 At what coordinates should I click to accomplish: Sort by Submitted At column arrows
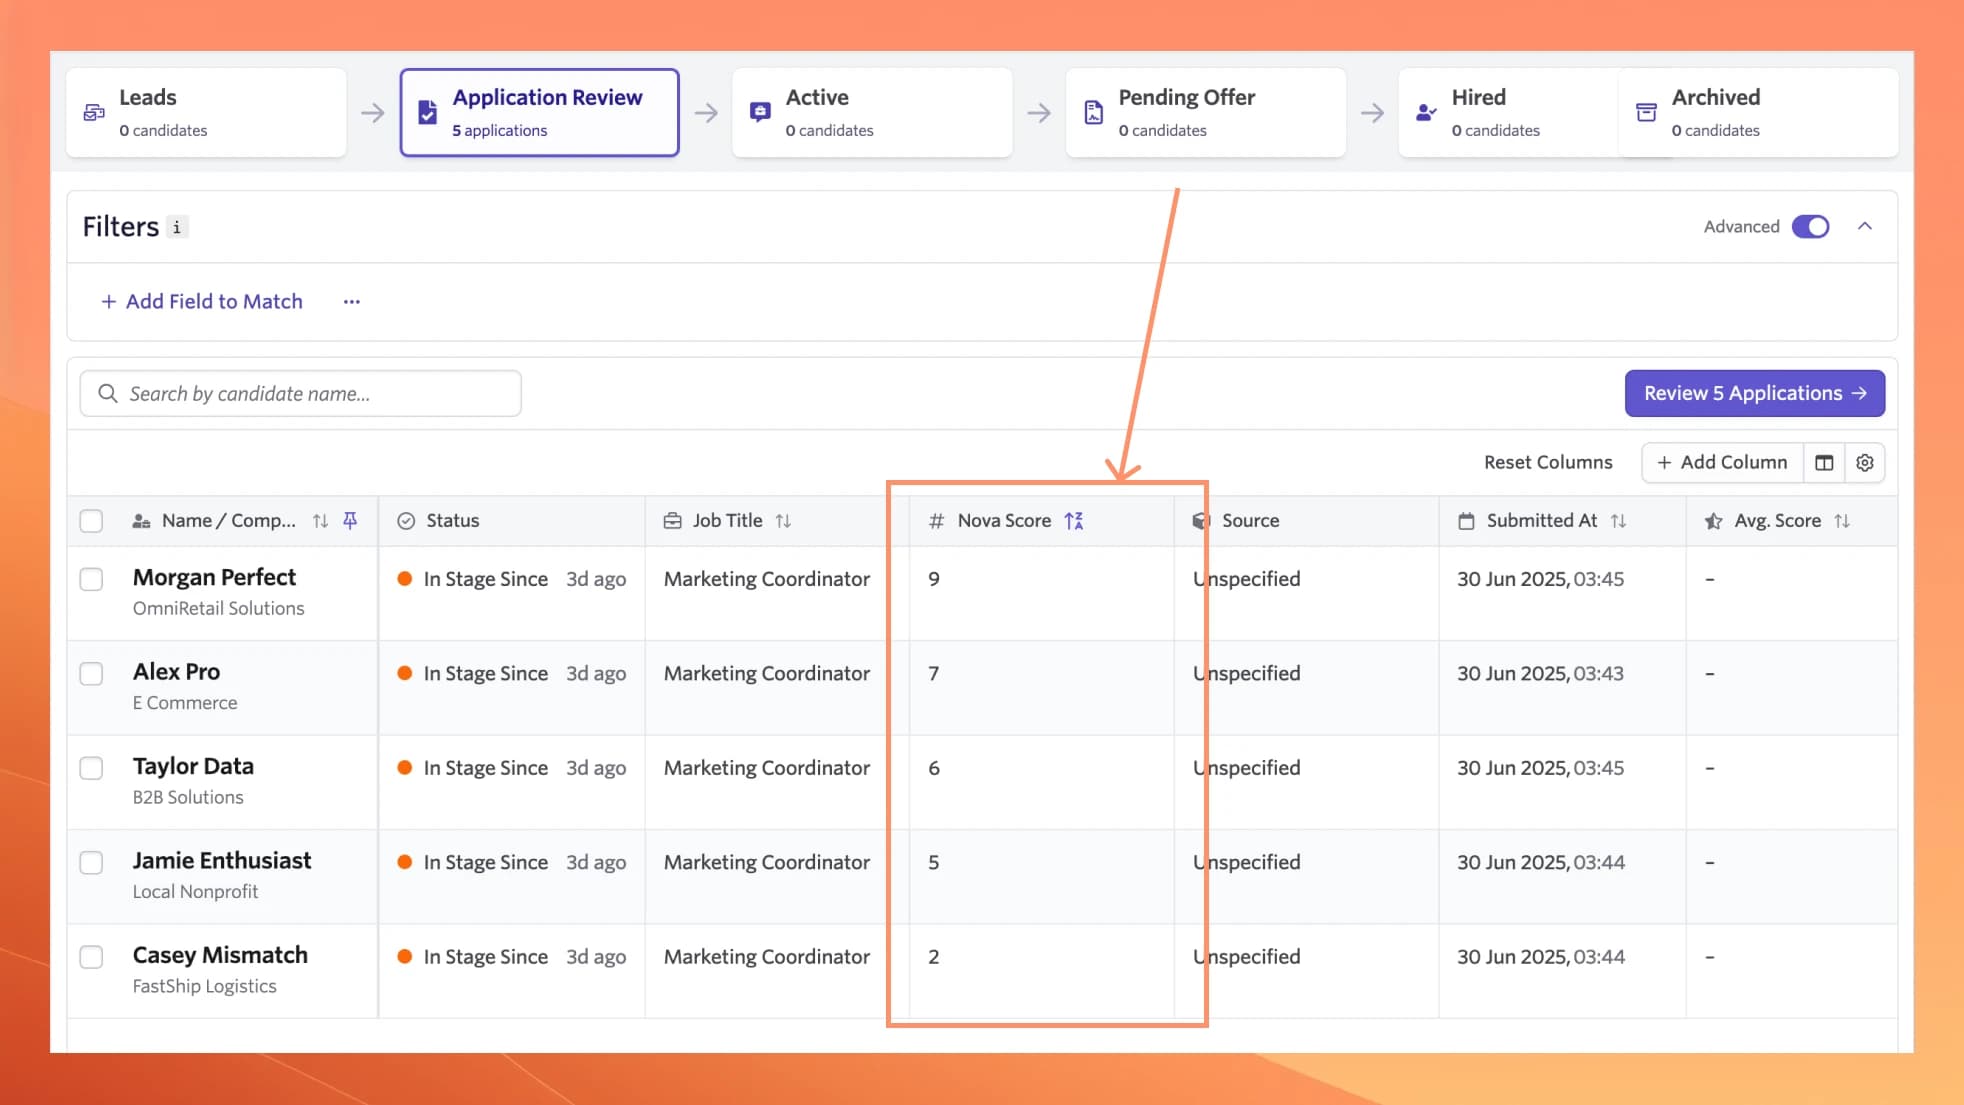click(1618, 520)
